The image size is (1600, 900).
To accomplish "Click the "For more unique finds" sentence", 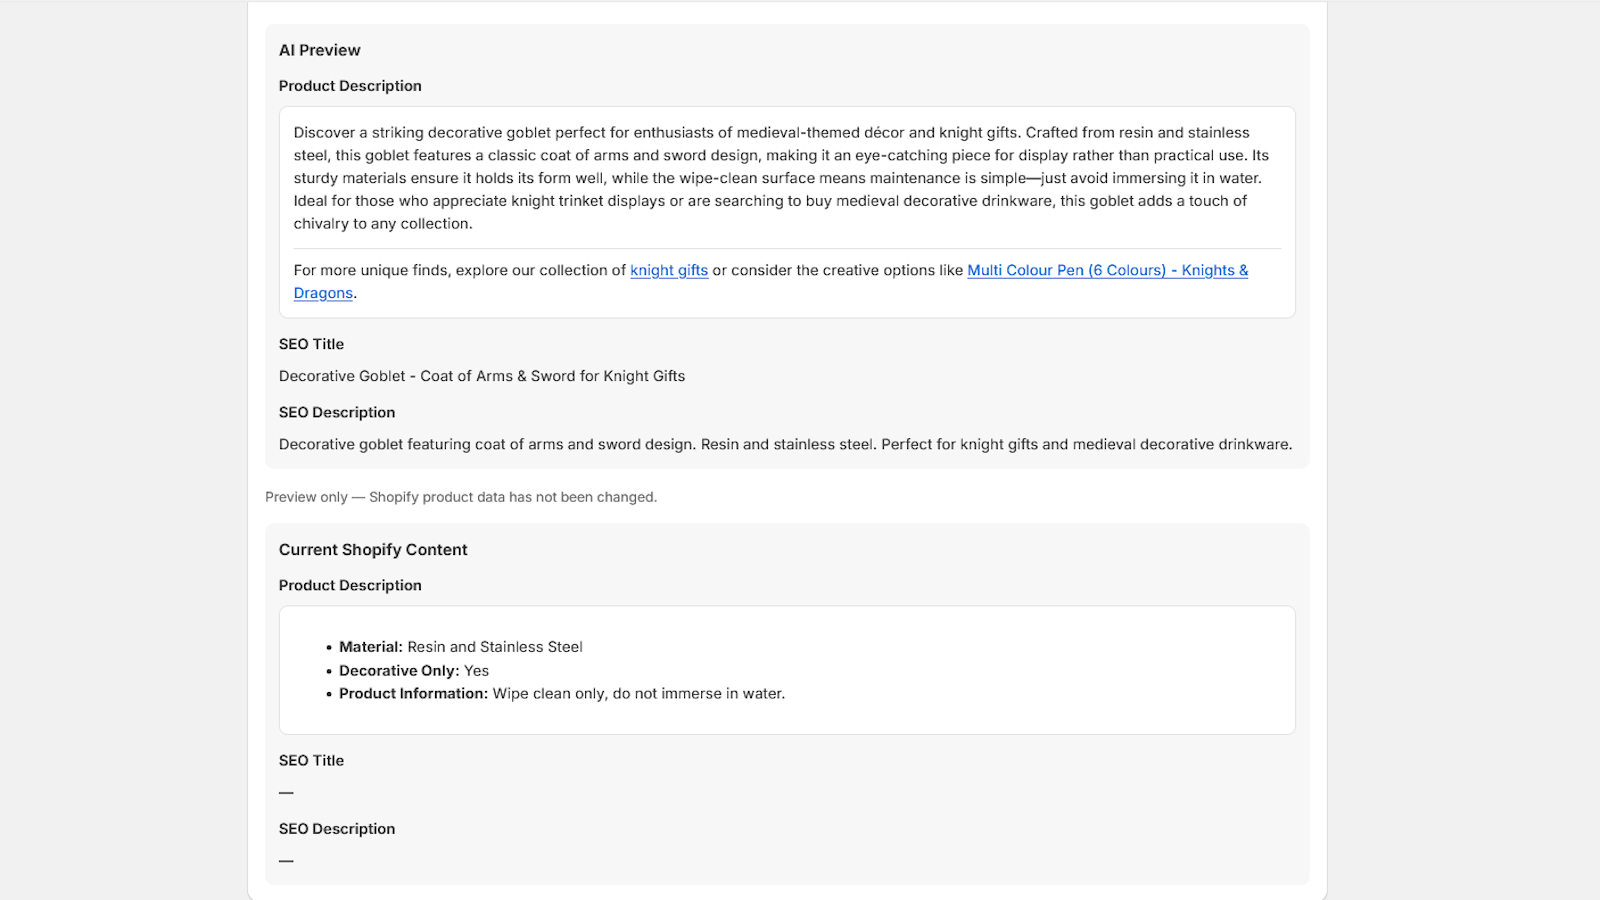I will pyautogui.click(x=771, y=281).
